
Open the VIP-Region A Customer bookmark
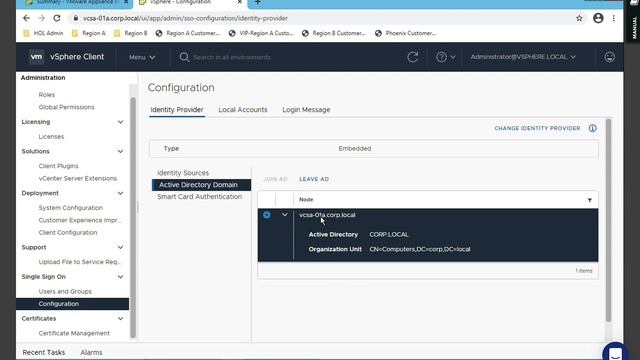pos(261,33)
